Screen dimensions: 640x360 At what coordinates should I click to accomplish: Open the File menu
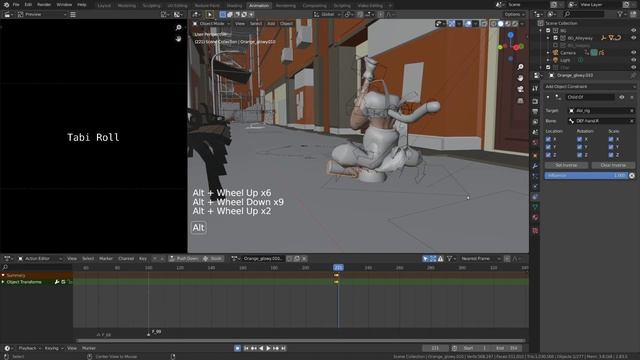16,5
